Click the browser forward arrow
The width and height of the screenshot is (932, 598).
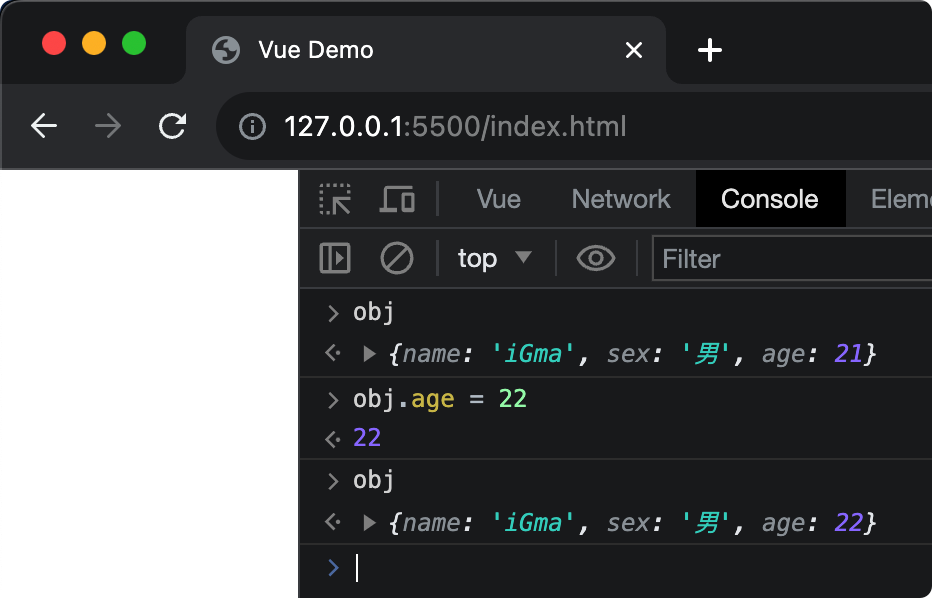108,126
